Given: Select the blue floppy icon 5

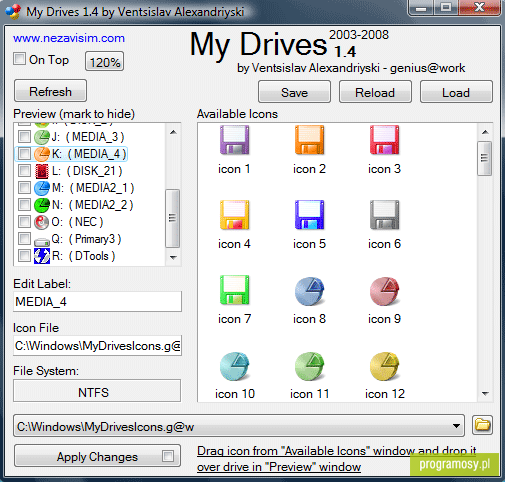Looking at the screenshot, I should [309, 215].
